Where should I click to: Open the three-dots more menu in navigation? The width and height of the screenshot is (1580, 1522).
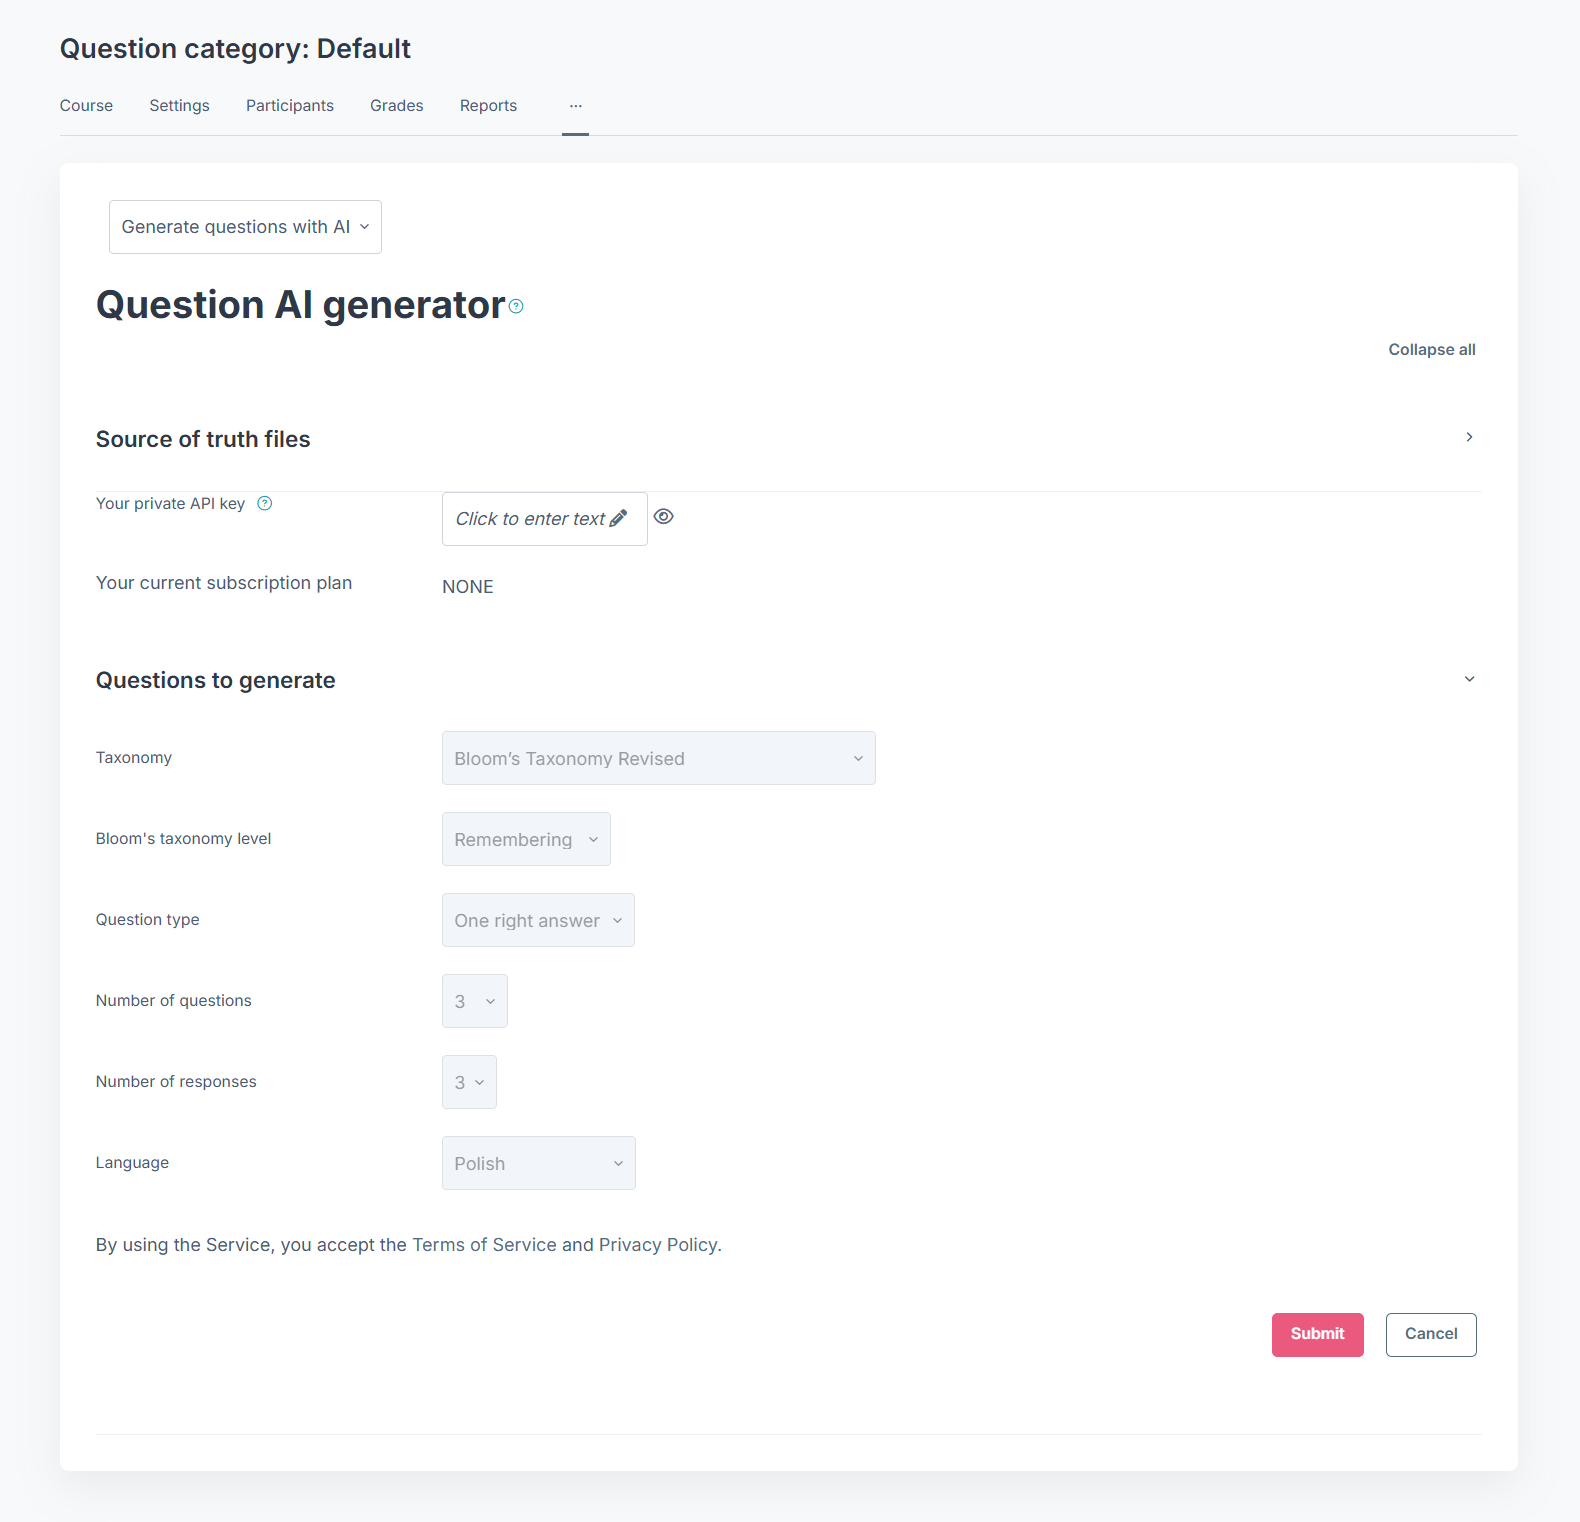(x=576, y=106)
